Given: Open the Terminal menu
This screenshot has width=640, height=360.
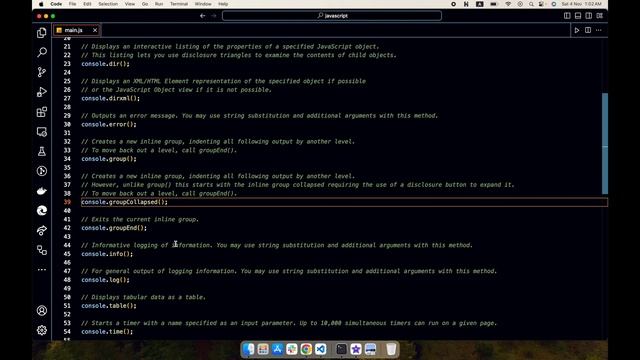Looking at the screenshot, I should [179, 4].
